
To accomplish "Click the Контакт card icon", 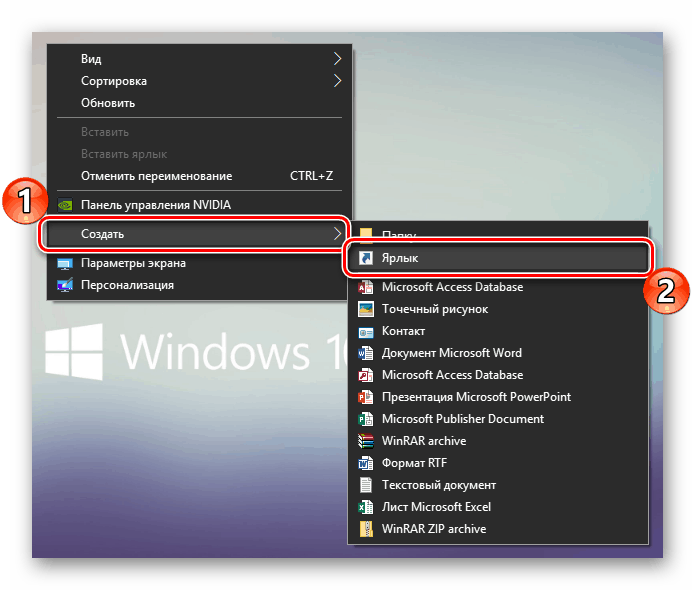I will [x=366, y=332].
